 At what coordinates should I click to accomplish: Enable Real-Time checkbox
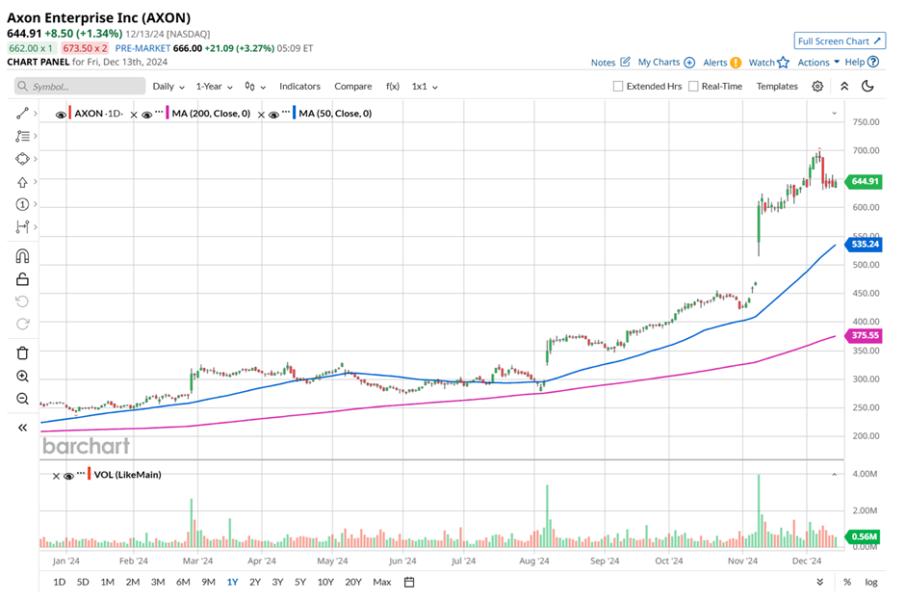coord(693,87)
